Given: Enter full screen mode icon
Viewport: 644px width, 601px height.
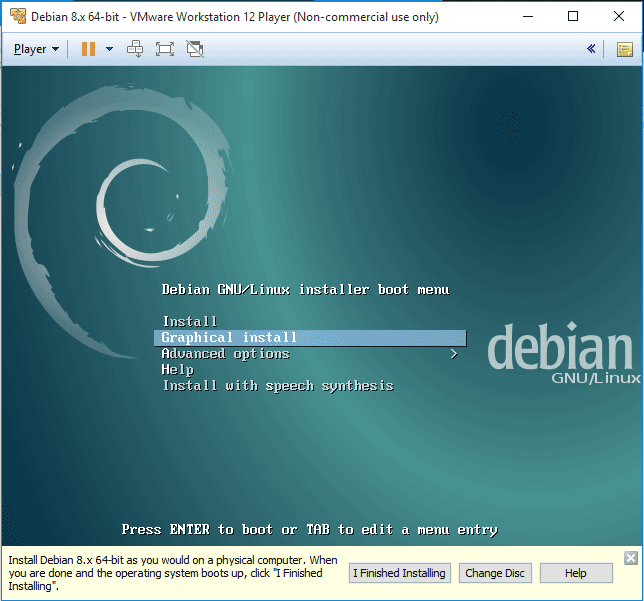Looking at the screenshot, I should tap(165, 49).
